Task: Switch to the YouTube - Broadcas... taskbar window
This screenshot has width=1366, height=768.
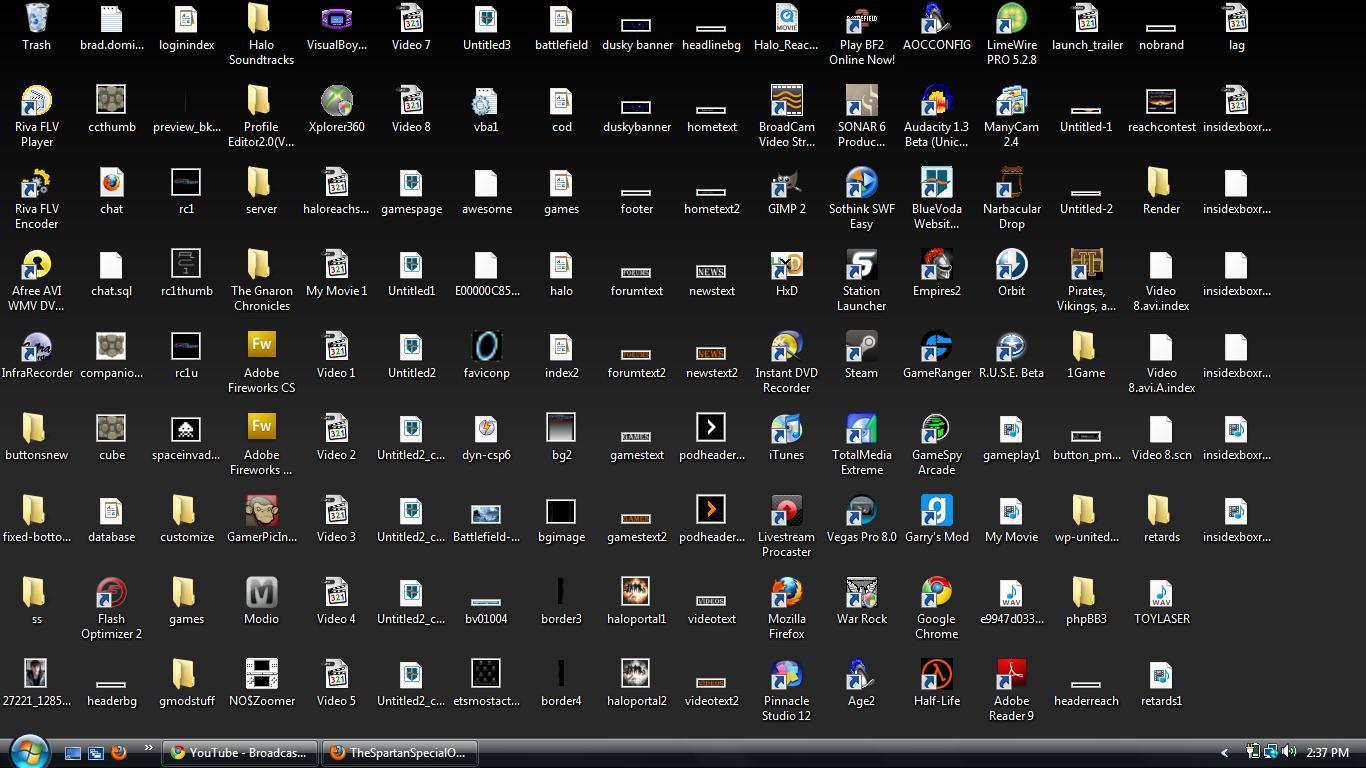Action: (239, 752)
